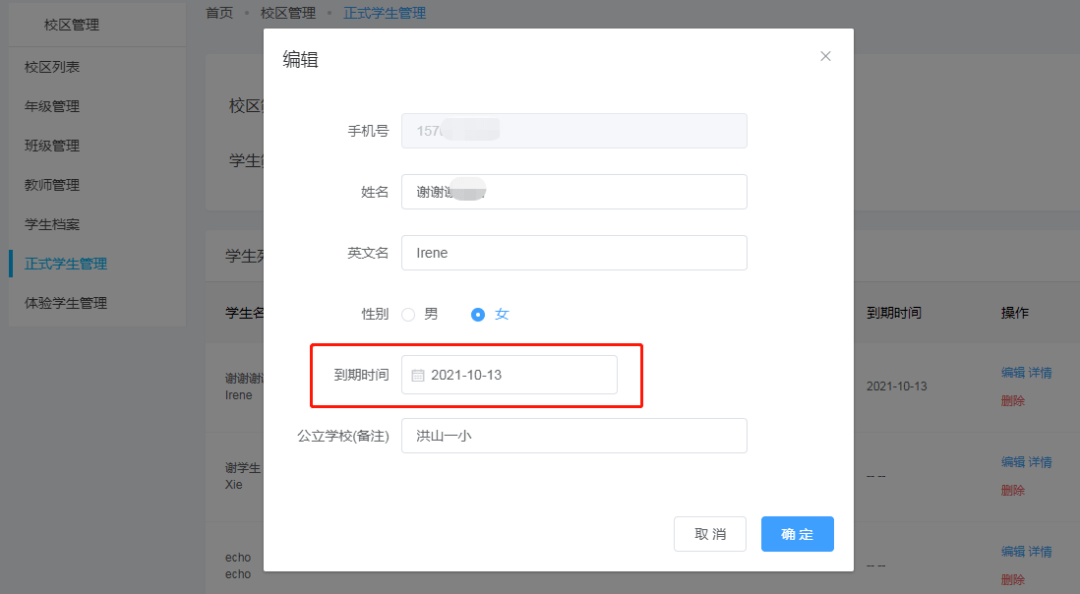This screenshot has height=594, width=1080.
Task: Click the 校区管理 sidebar header
Action: tap(72, 25)
